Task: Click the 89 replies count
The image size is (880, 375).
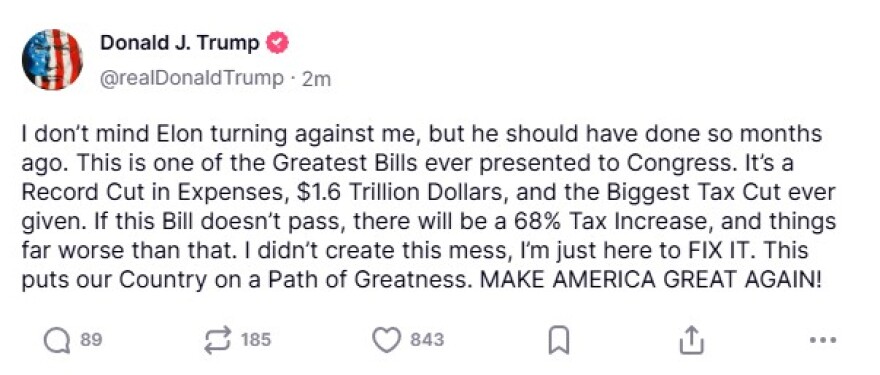Action: coord(91,340)
